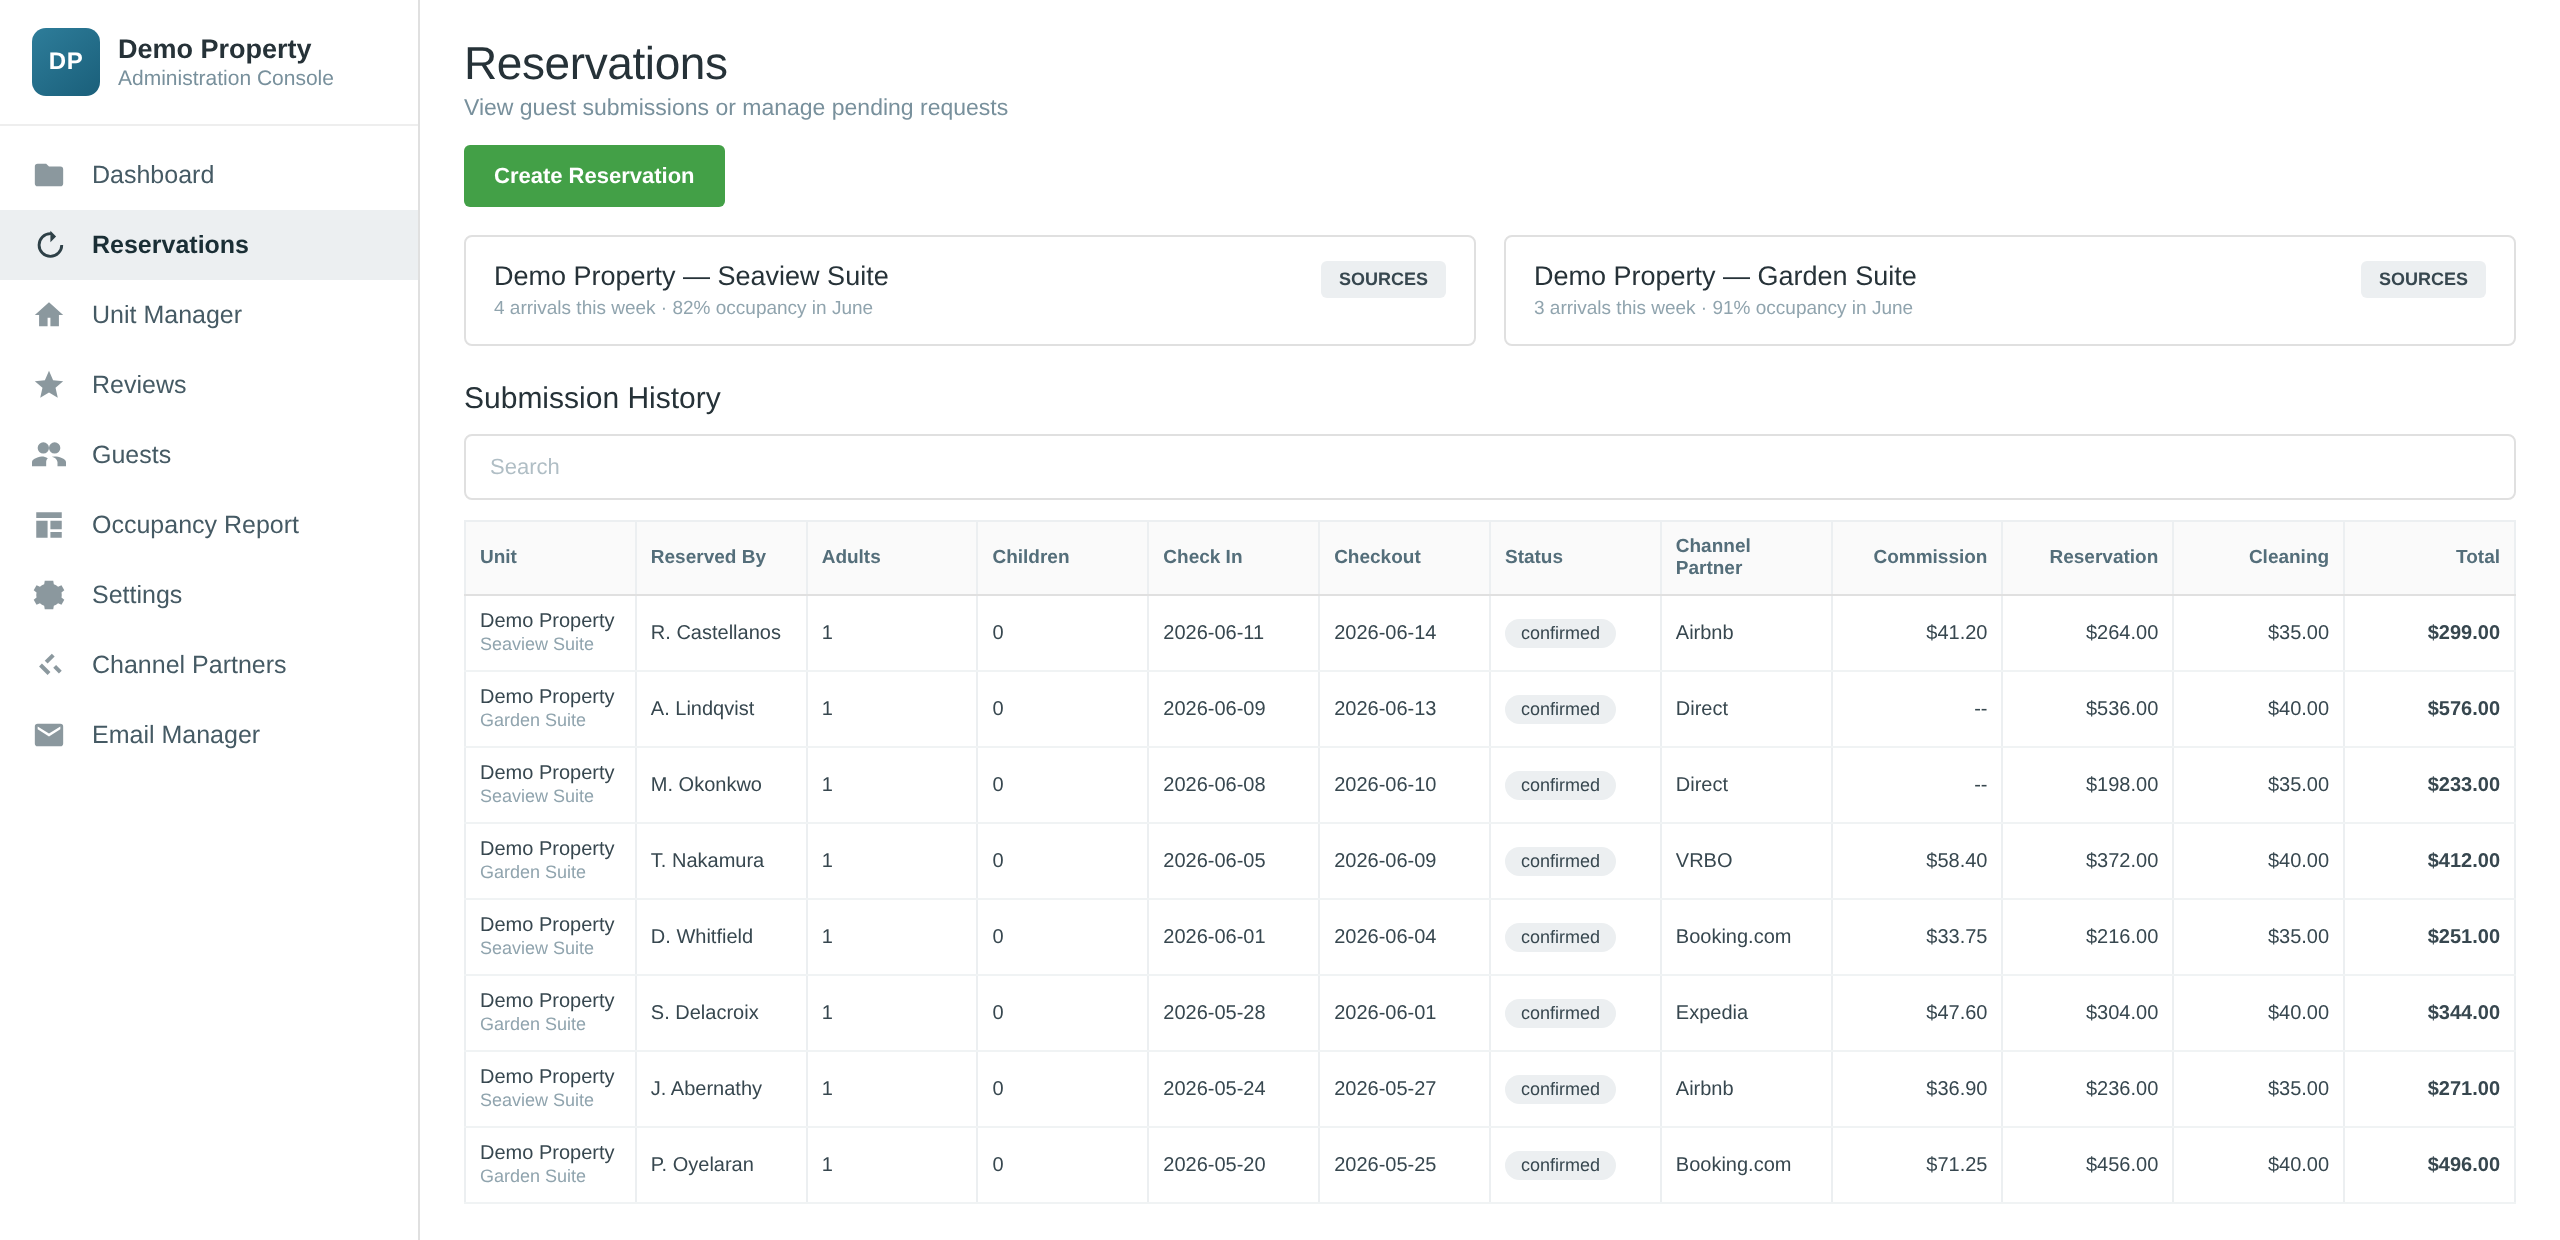Click the Settings gear icon
The image size is (2560, 1240).
pyautogui.click(x=49, y=595)
